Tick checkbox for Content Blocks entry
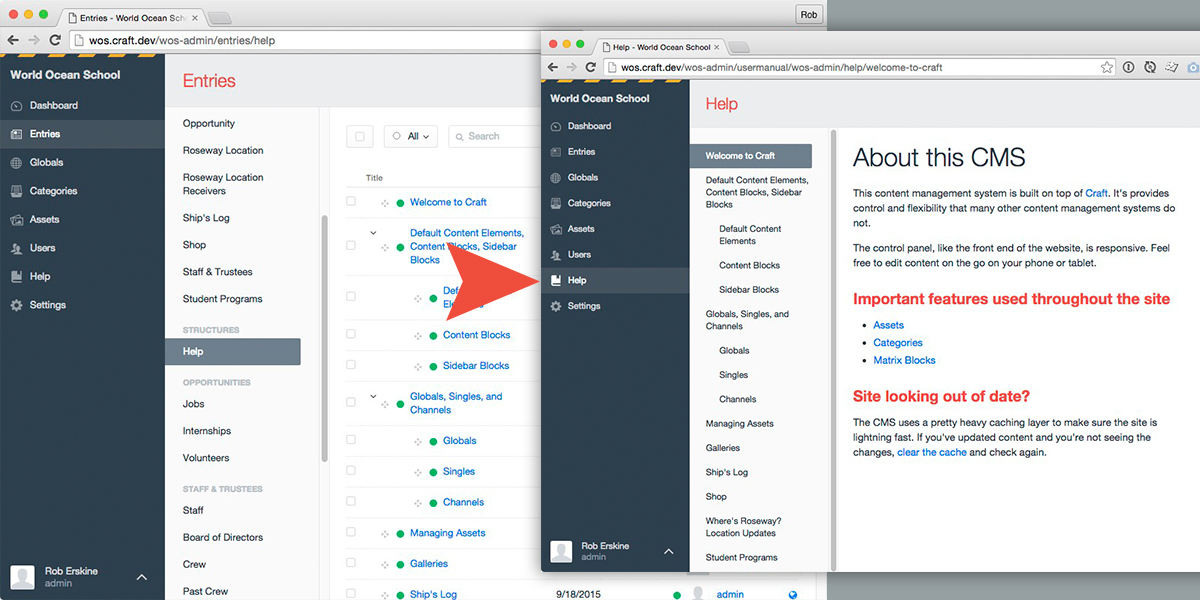The height and width of the screenshot is (600, 1200). click(351, 335)
